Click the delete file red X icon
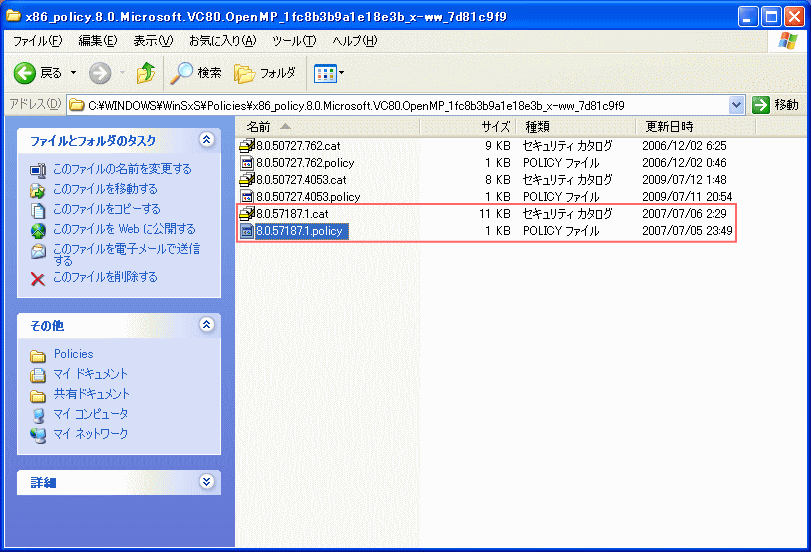811x552 pixels. (38, 277)
